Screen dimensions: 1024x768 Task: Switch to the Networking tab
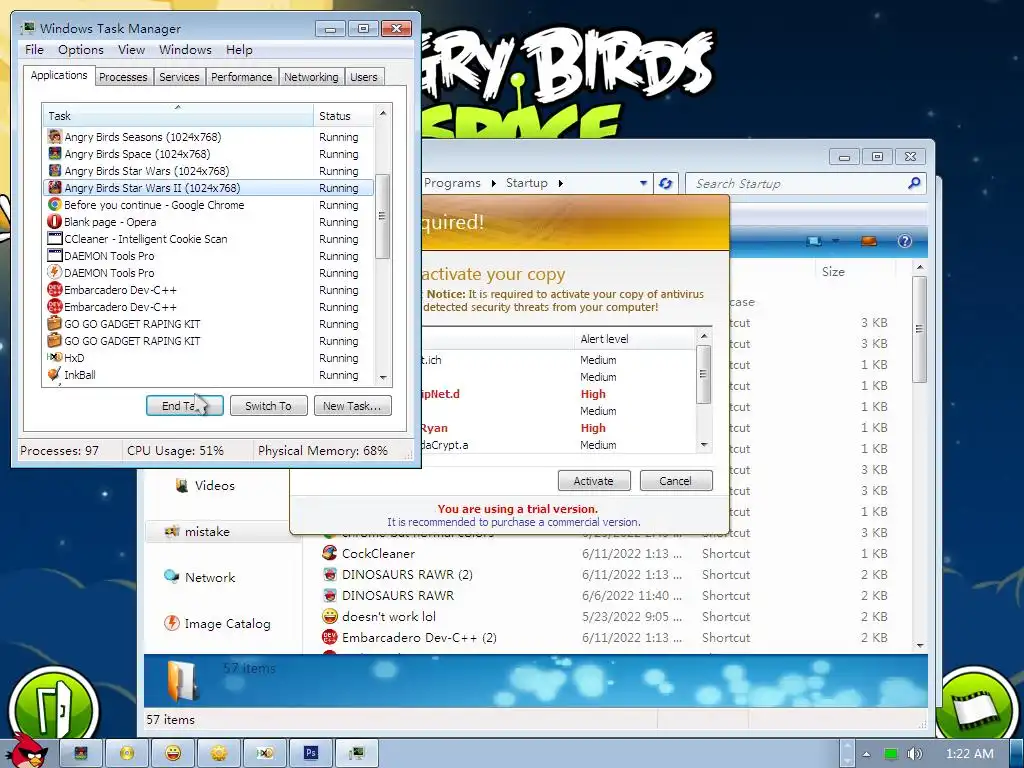pos(311,77)
